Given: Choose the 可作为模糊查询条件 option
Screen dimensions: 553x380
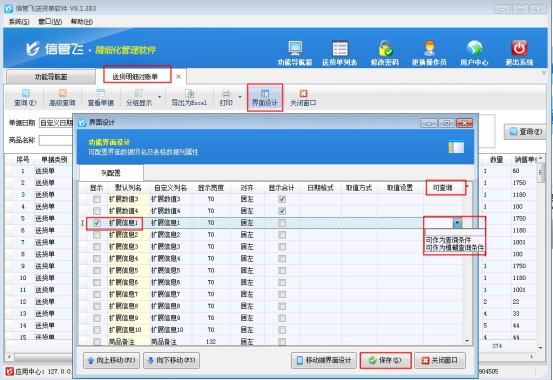Looking at the screenshot, I should coord(455,248).
